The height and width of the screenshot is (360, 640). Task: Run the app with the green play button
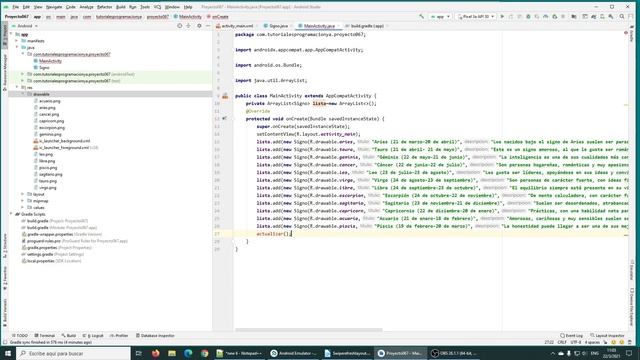(502, 17)
